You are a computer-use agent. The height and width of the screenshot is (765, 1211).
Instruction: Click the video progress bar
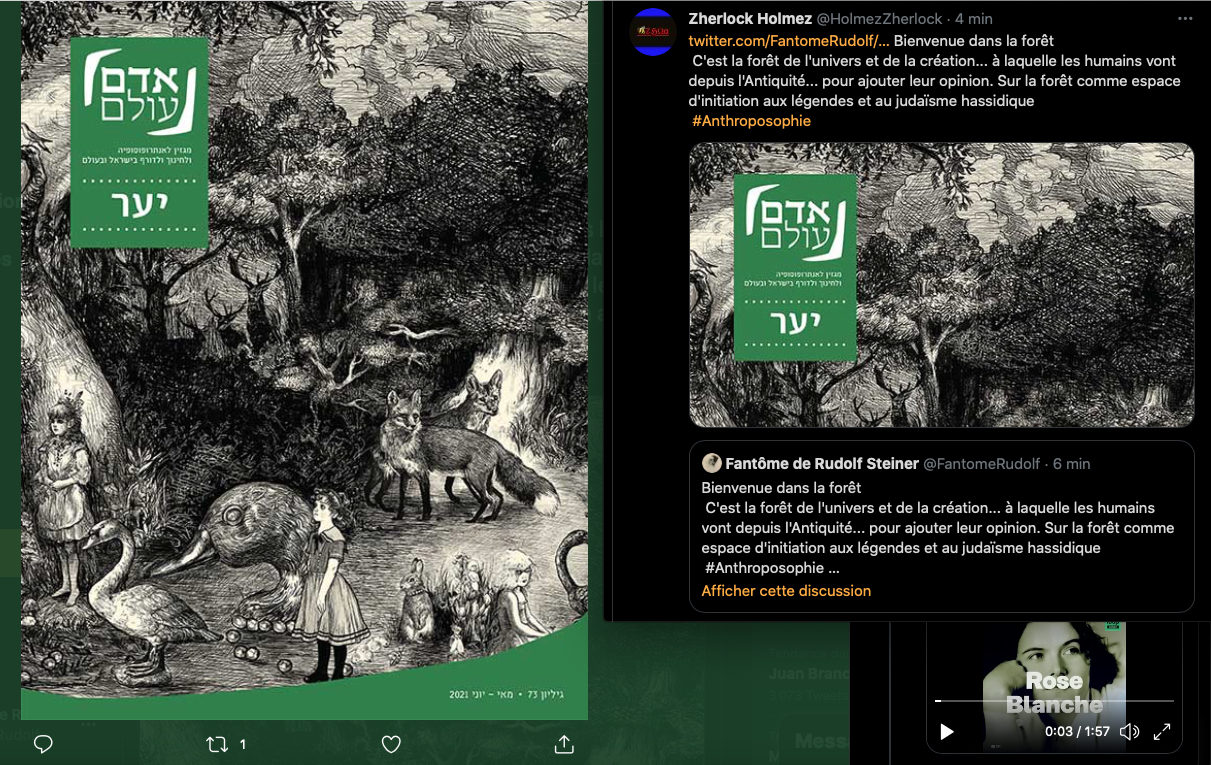1054,701
